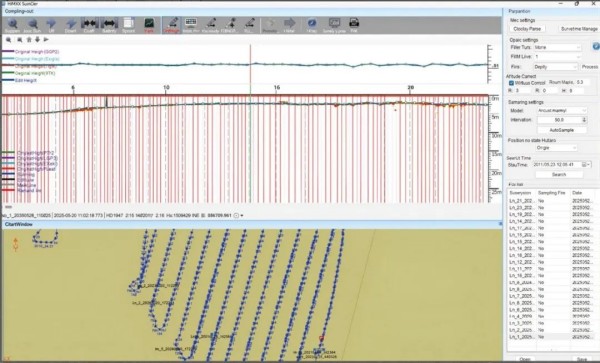
Task: Expand the Model dropdown in Sampling settings
Action: pos(562,111)
